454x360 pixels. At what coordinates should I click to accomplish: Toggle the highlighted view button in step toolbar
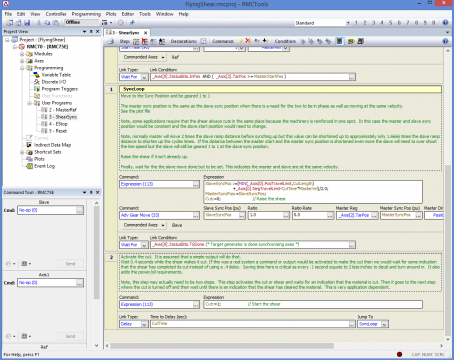(x=340, y=41)
